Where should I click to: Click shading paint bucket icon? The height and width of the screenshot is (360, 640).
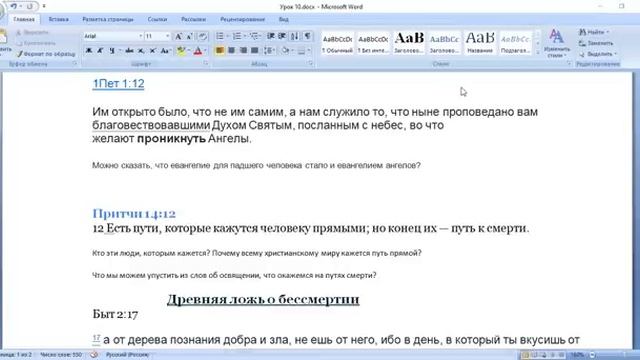click(x=285, y=51)
